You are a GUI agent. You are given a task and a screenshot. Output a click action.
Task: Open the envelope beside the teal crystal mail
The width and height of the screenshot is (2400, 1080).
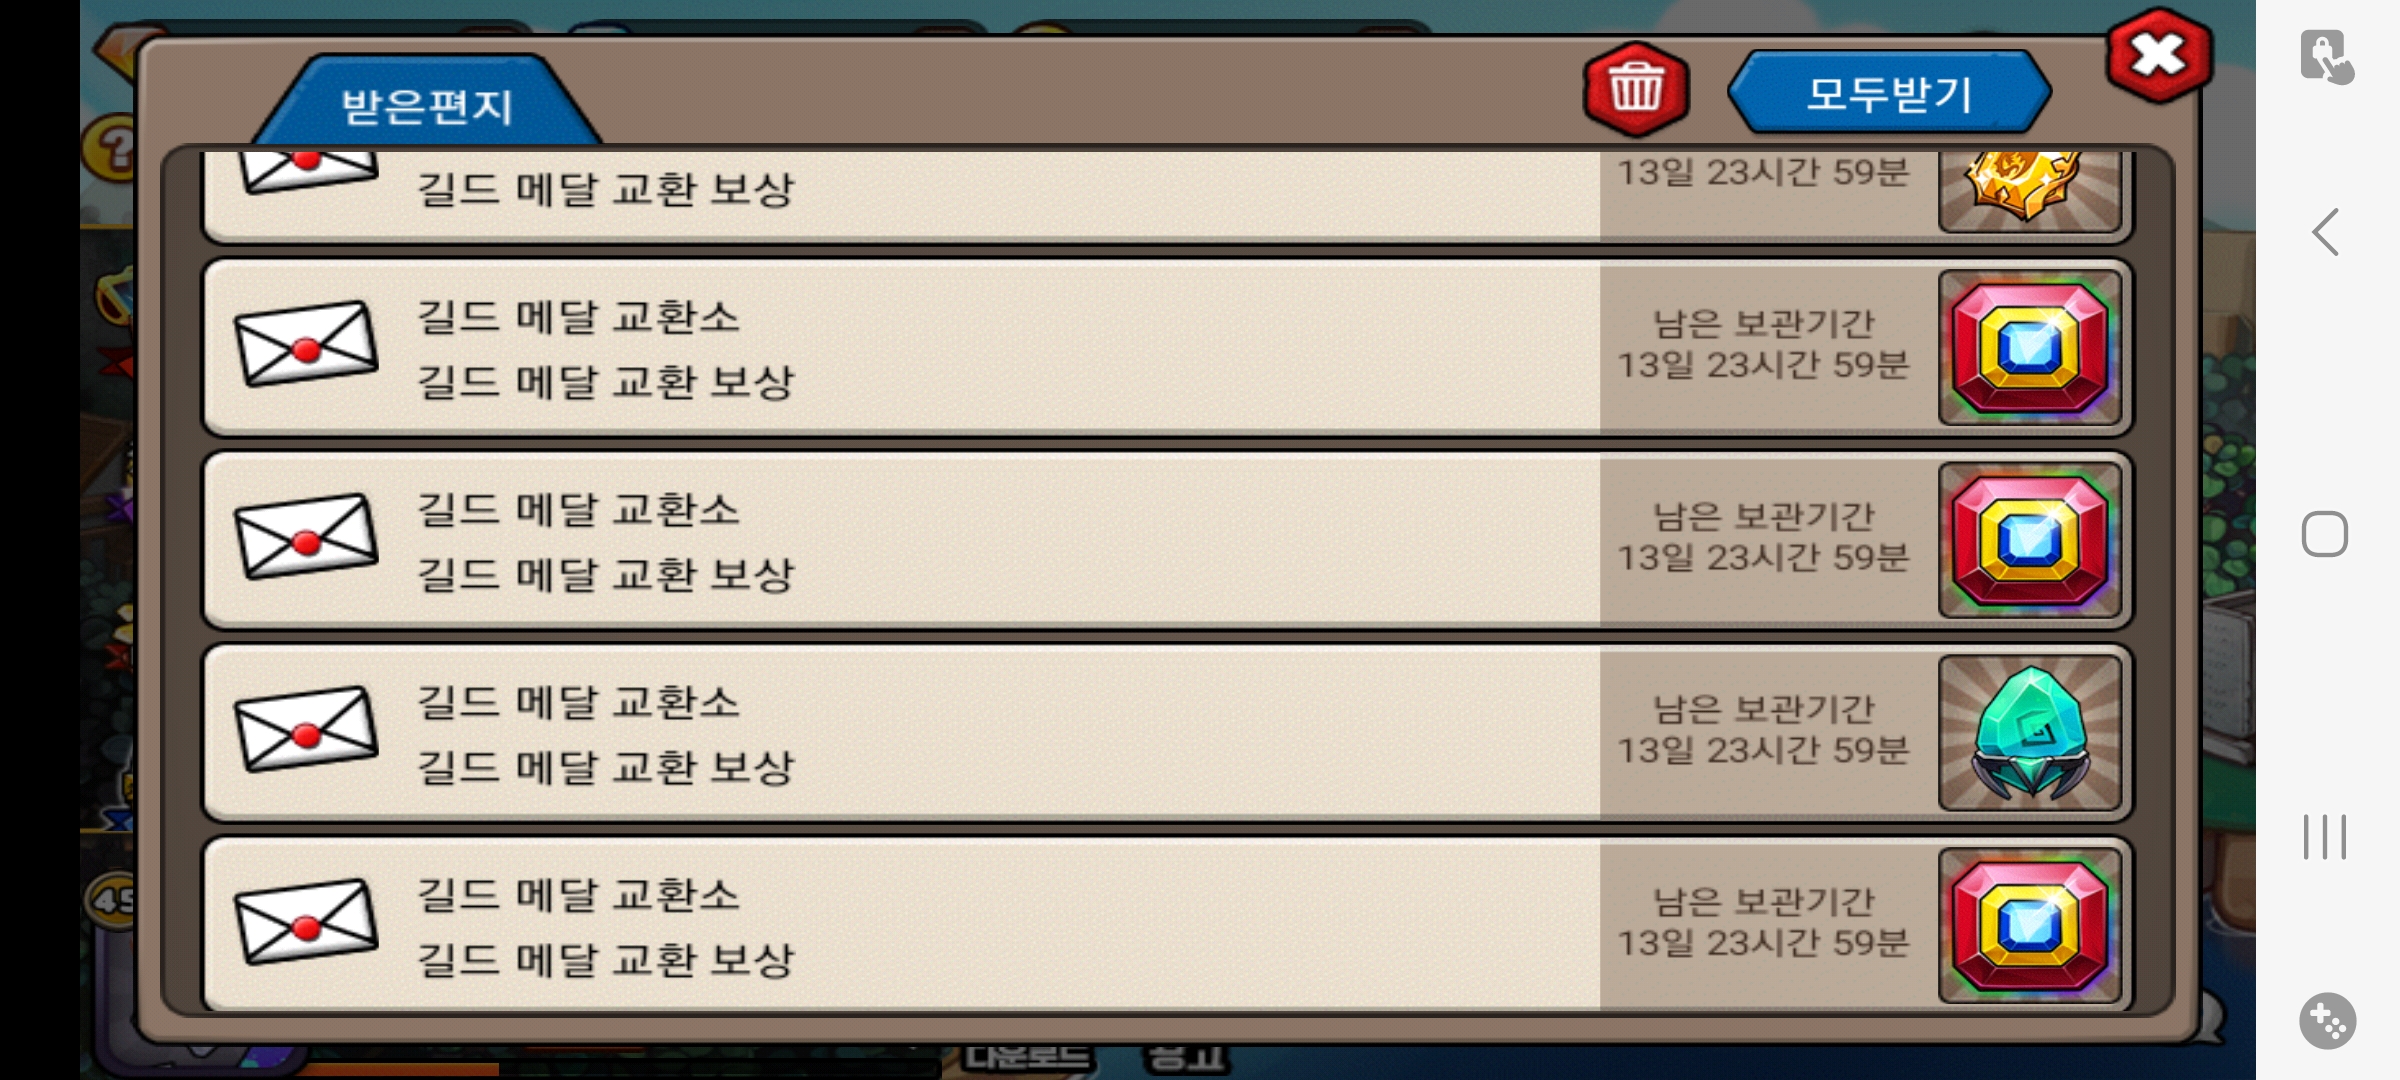point(306,729)
